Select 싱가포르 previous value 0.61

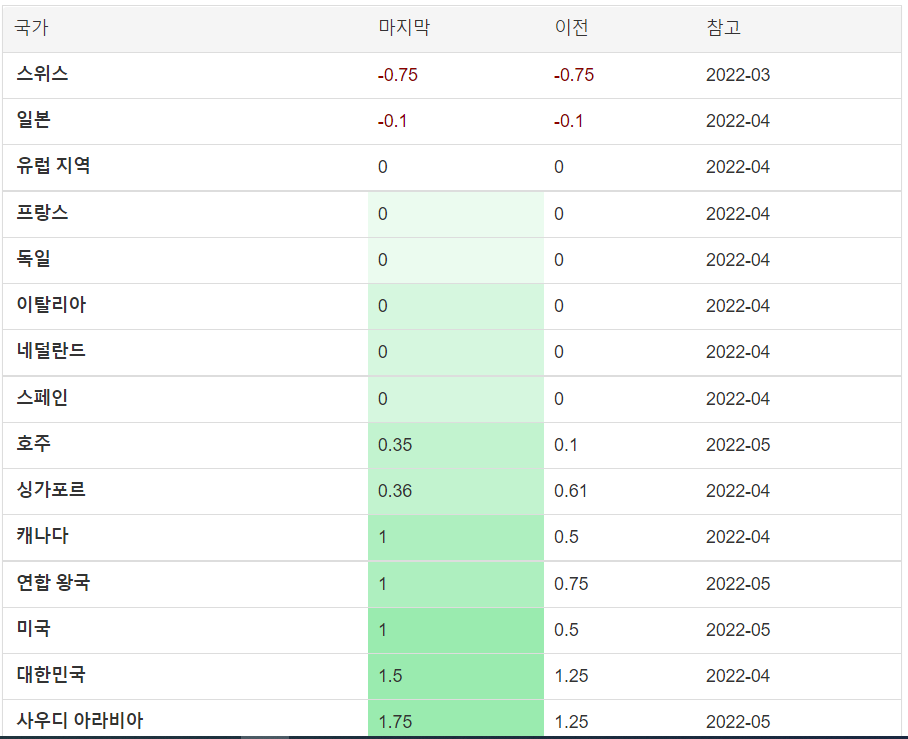(570, 491)
